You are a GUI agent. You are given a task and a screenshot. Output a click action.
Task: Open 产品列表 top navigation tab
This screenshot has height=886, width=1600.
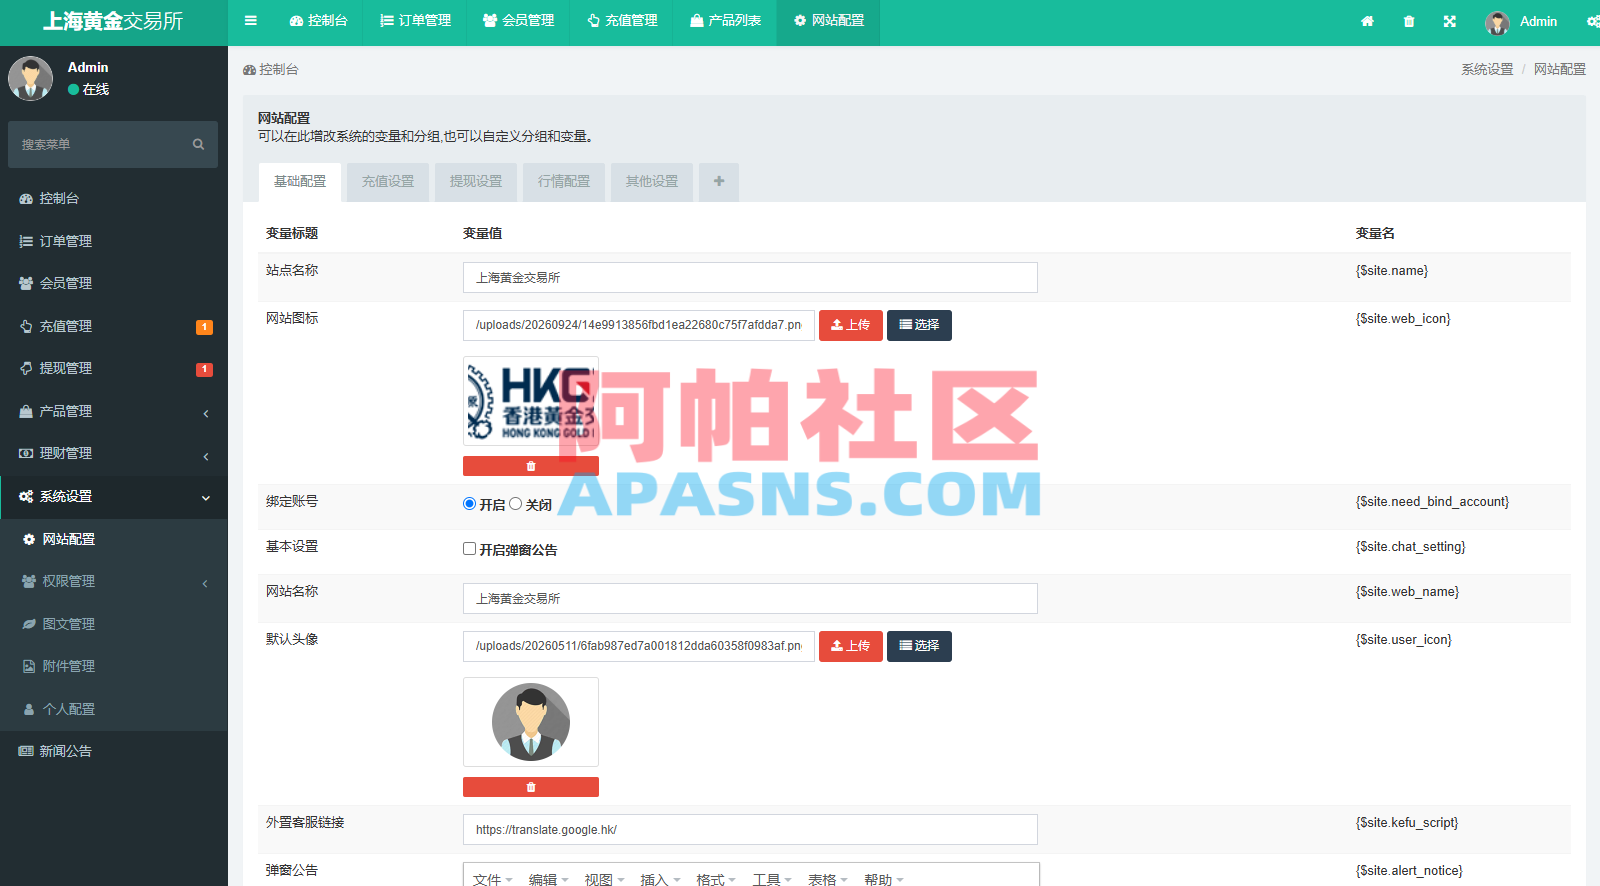coord(726,21)
